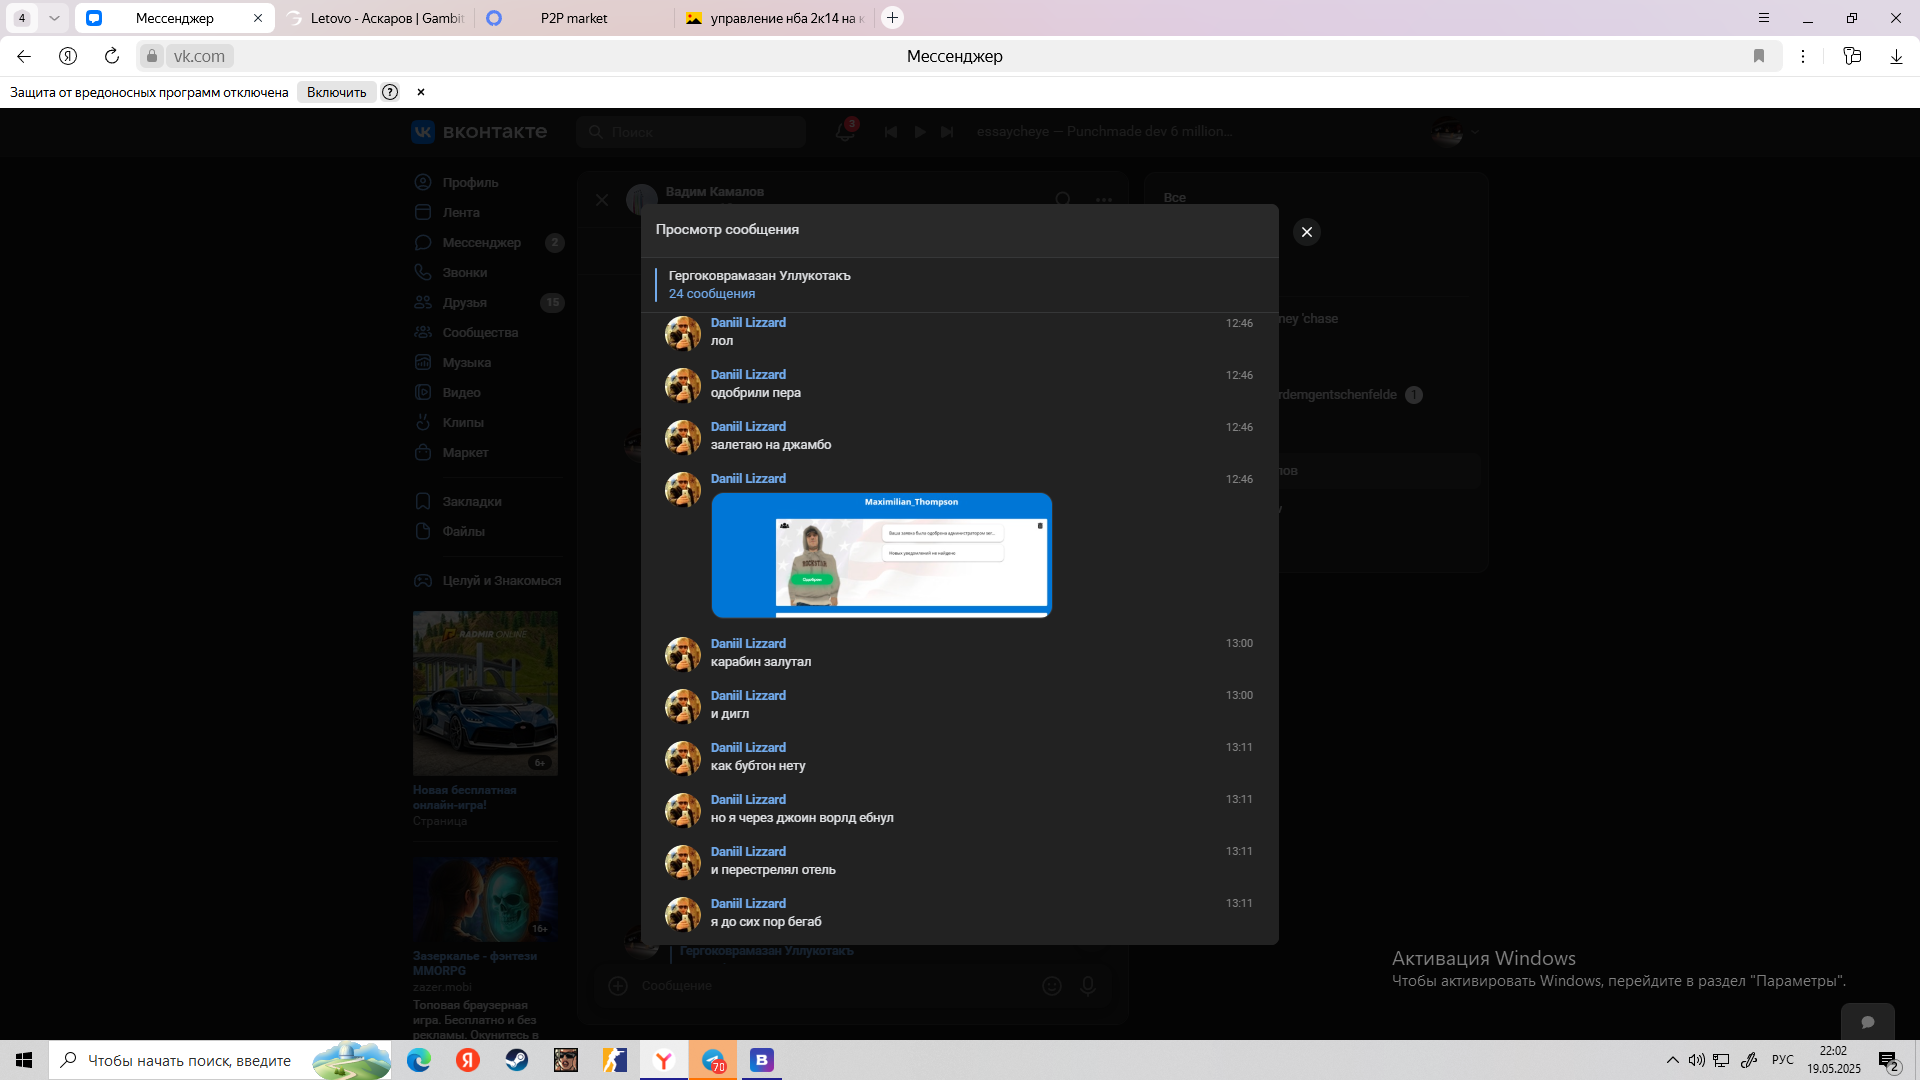
Task: Click the Yandex reload page icon
Action: click(112, 56)
